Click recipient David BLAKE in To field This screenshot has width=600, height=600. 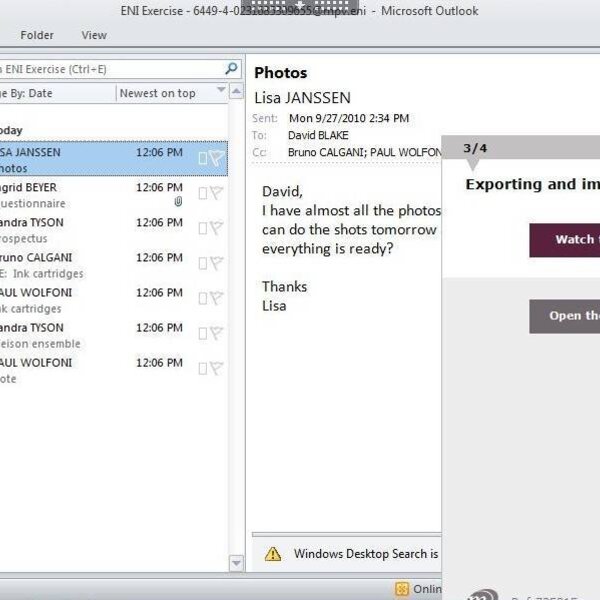click(x=318, y=135)
